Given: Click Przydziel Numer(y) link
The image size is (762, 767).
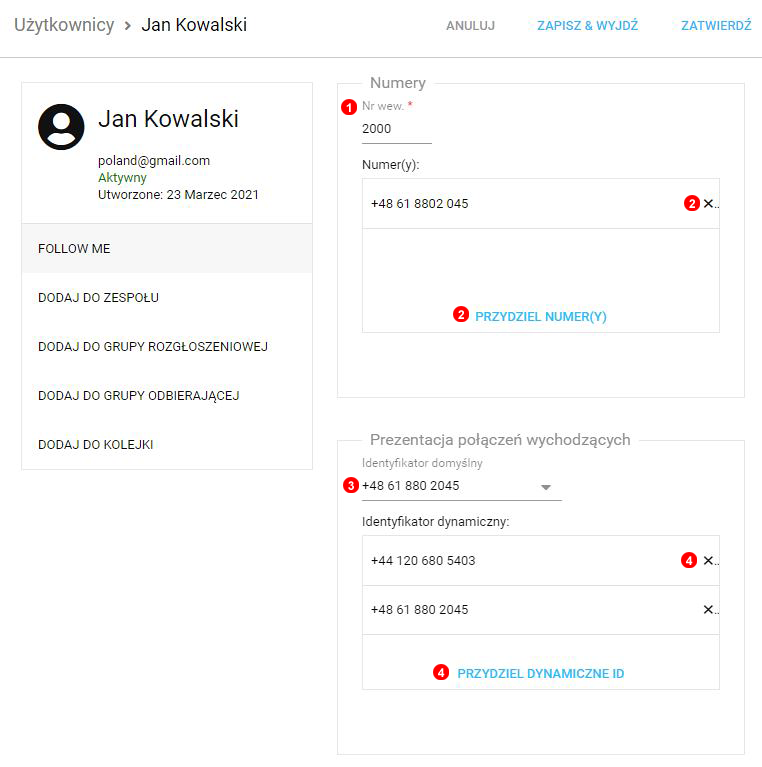Looking at the screenshot, I should [x=540, y=316].
